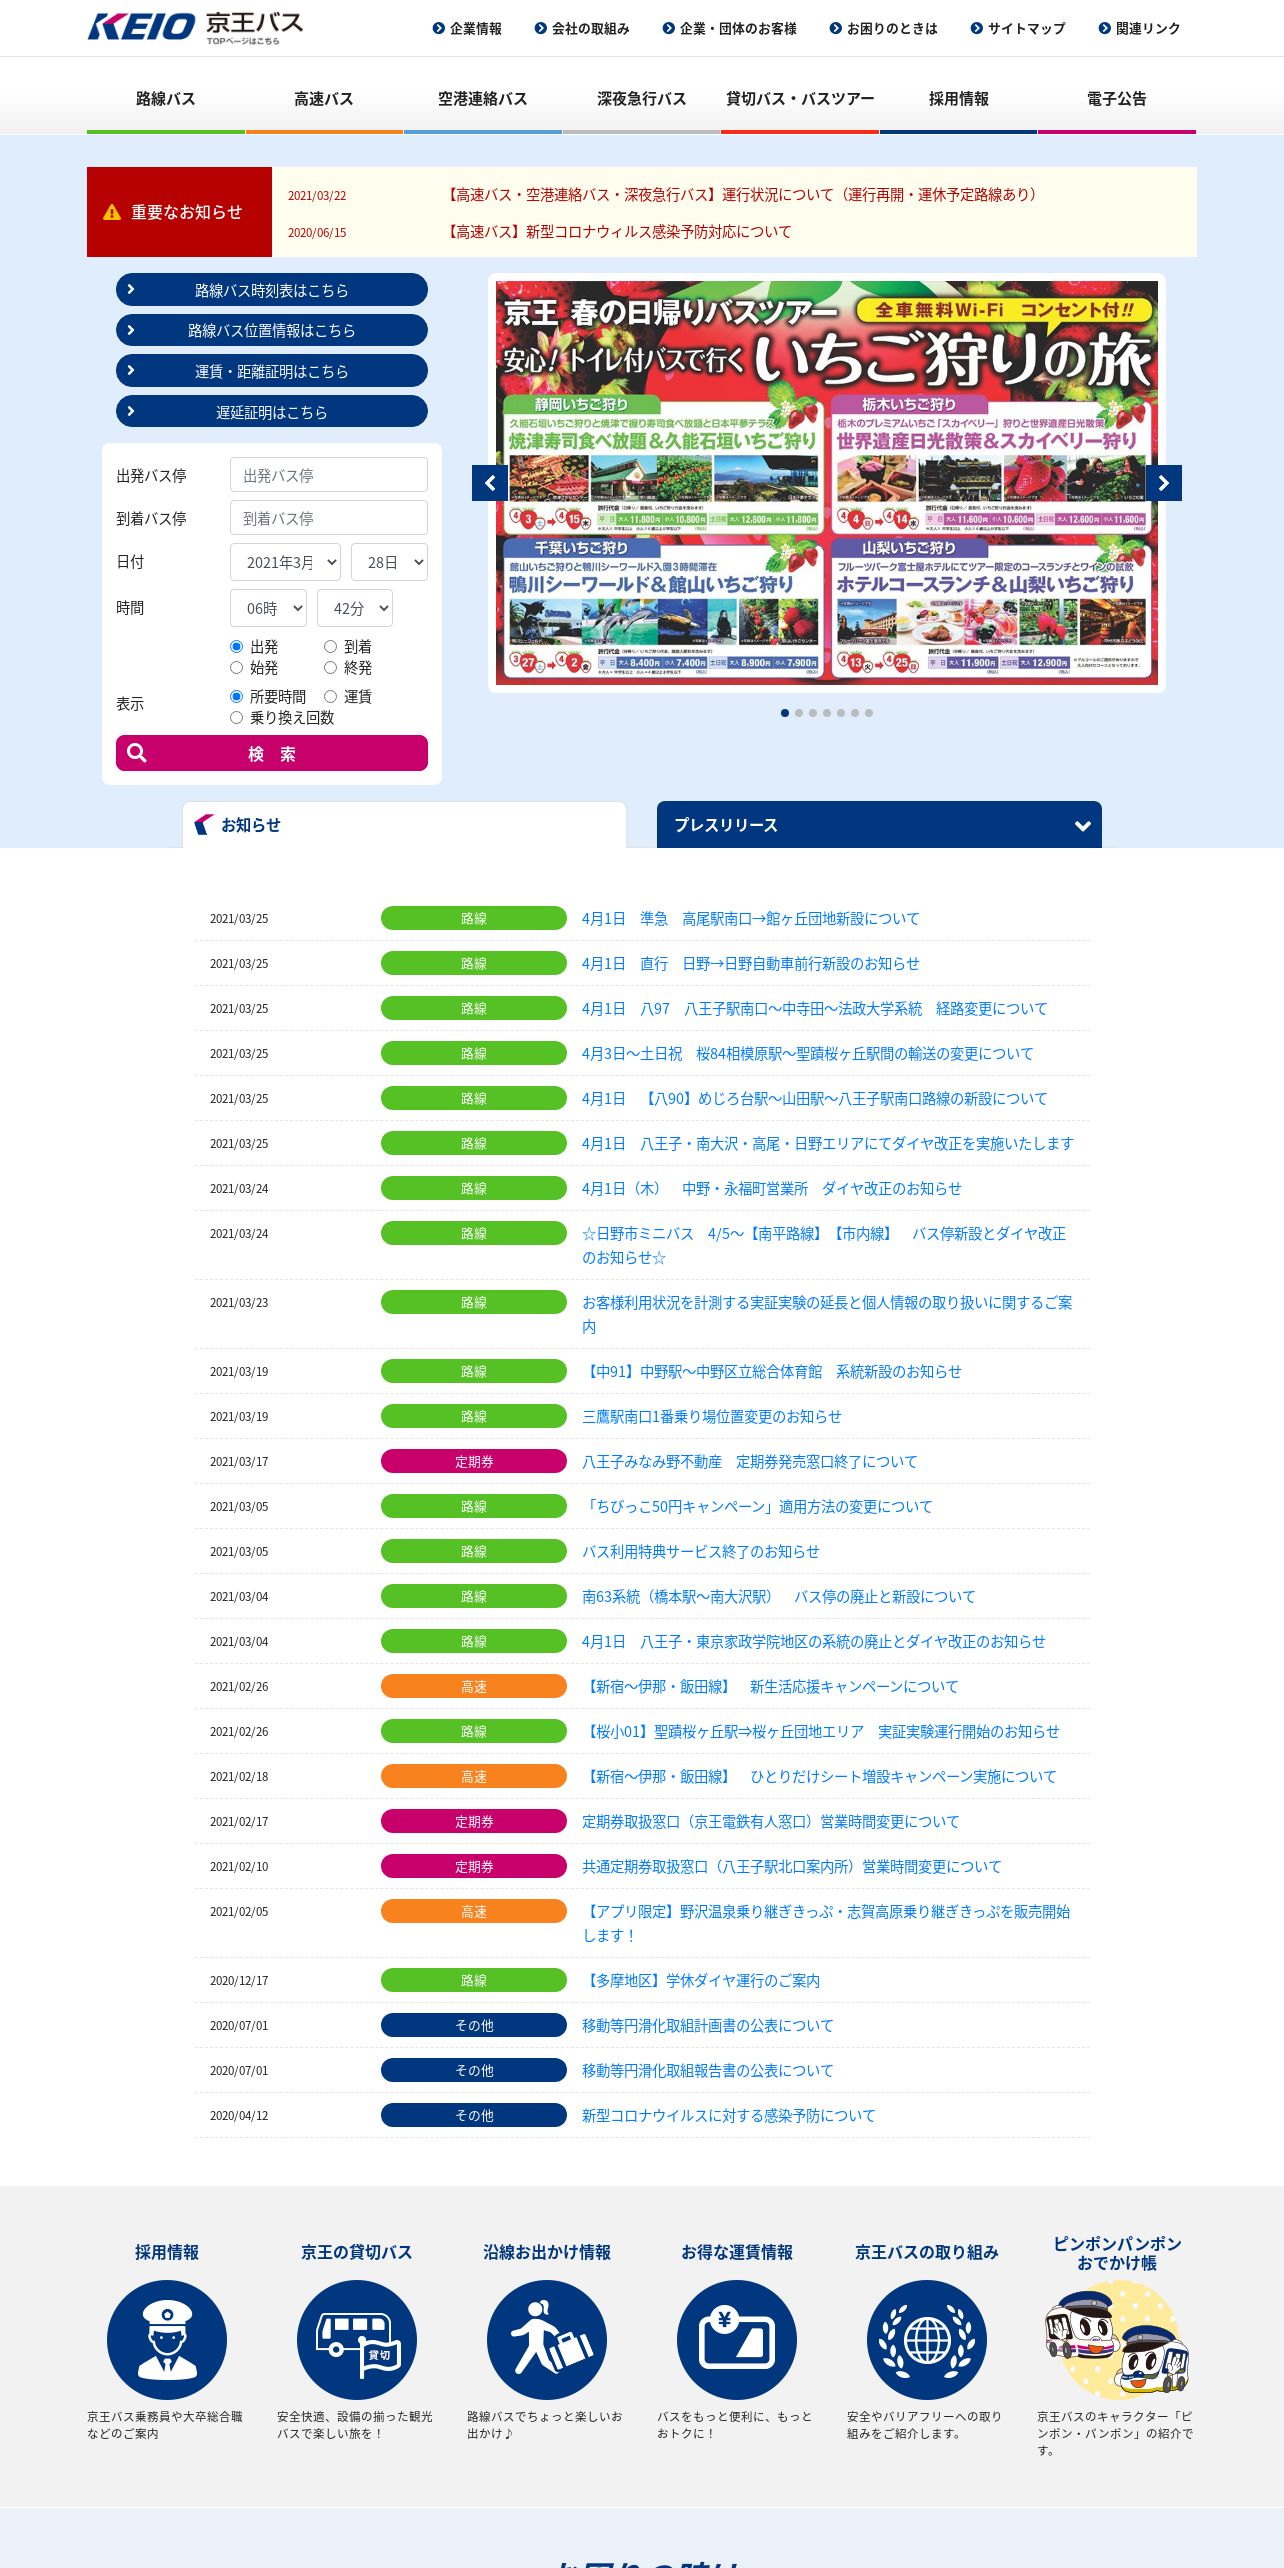
Task: Select the 出発 radio button
Action: (x=237, y=646)
